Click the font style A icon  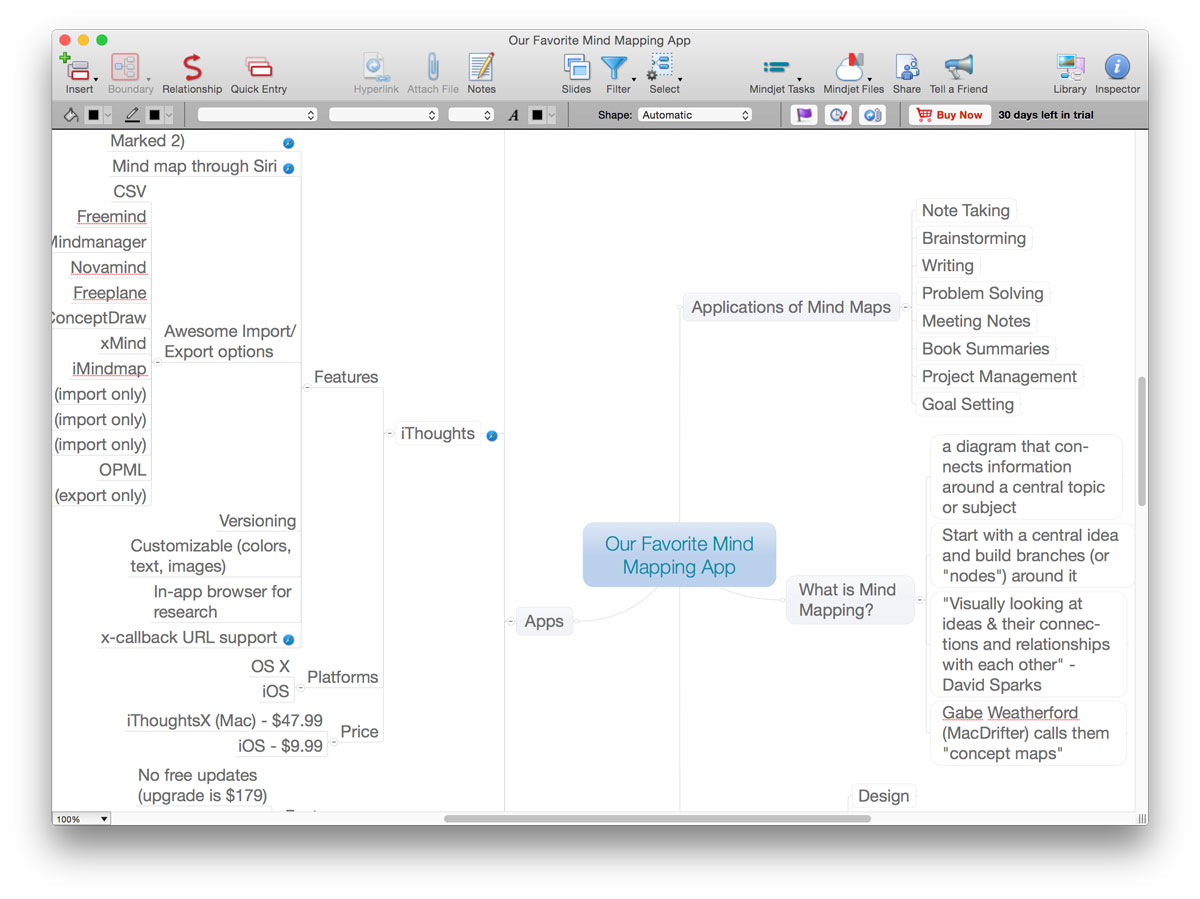tap(513, 115)
